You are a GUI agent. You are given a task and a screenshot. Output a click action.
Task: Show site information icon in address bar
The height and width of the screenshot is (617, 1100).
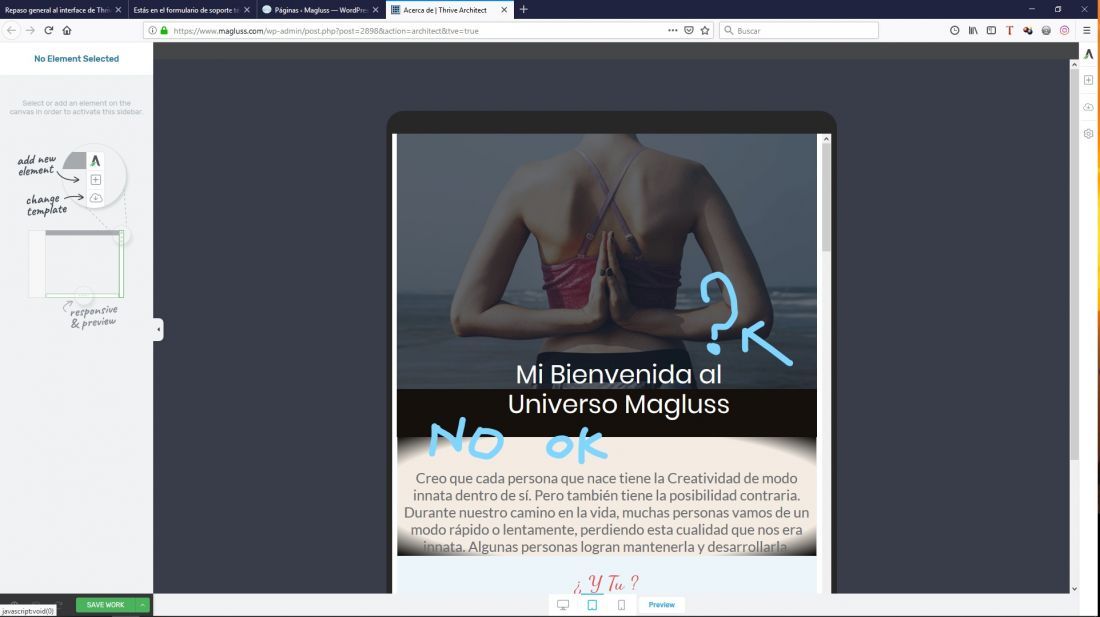coord(152,30)
